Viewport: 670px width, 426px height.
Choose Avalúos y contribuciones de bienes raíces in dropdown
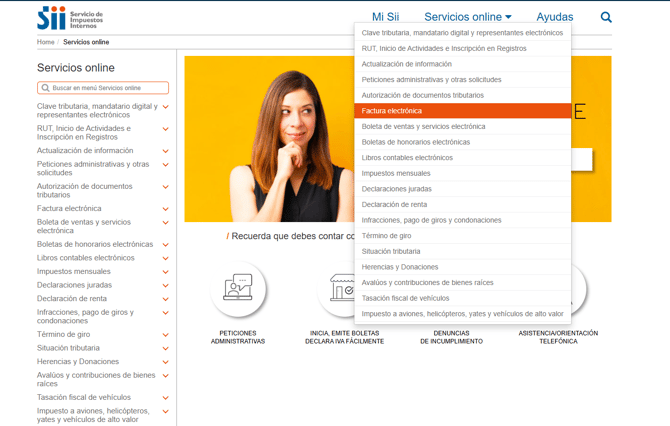tap(462, 282)
